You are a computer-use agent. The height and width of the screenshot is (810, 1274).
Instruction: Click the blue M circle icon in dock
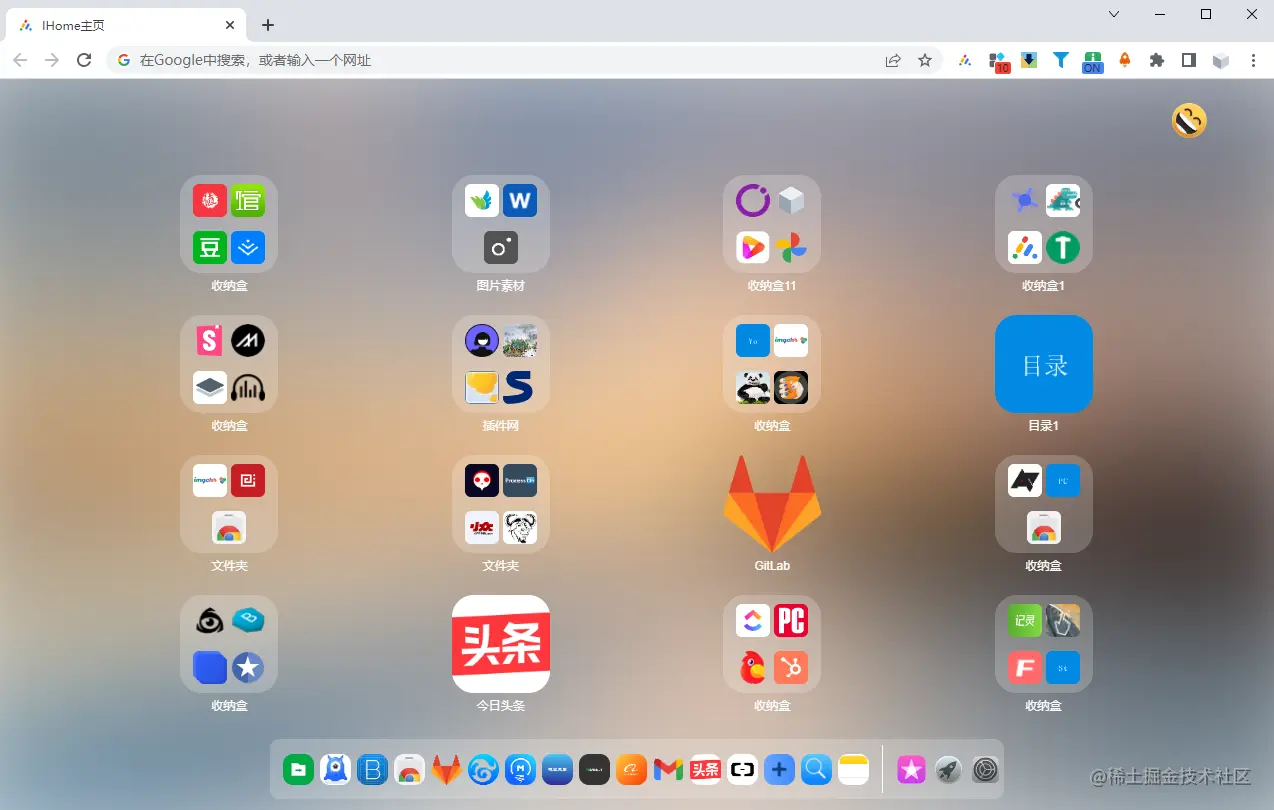coord(520,769)
